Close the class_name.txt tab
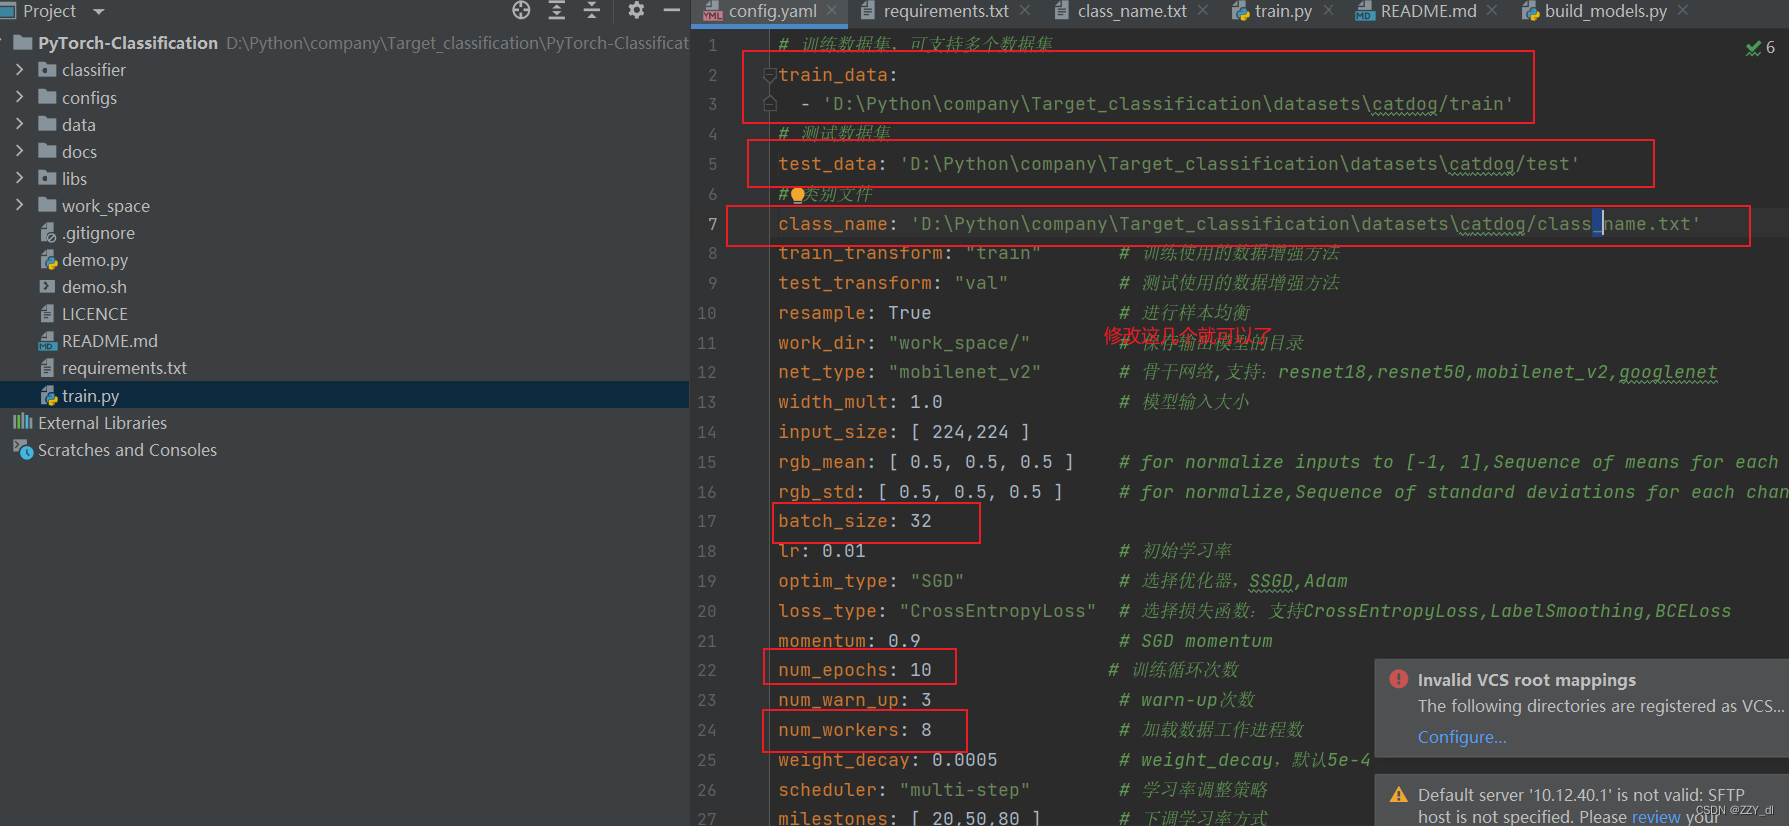Viewport: 1789px width, 826px height. [1203, 10]
